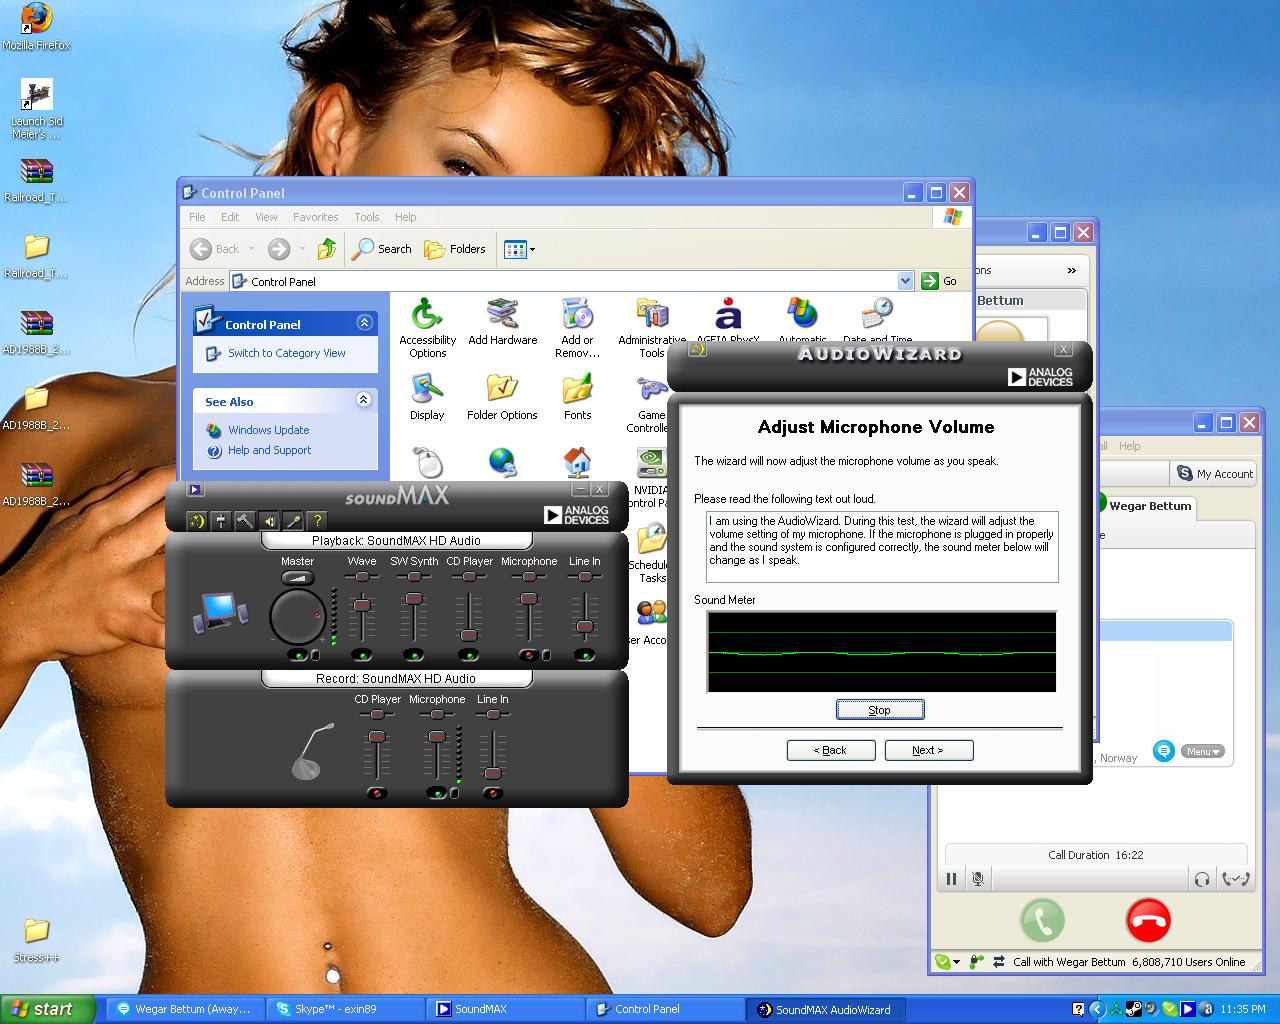Open Accessibility Options icon
Viewport: 1280px width, 1024px height.
tap(427, 328)
